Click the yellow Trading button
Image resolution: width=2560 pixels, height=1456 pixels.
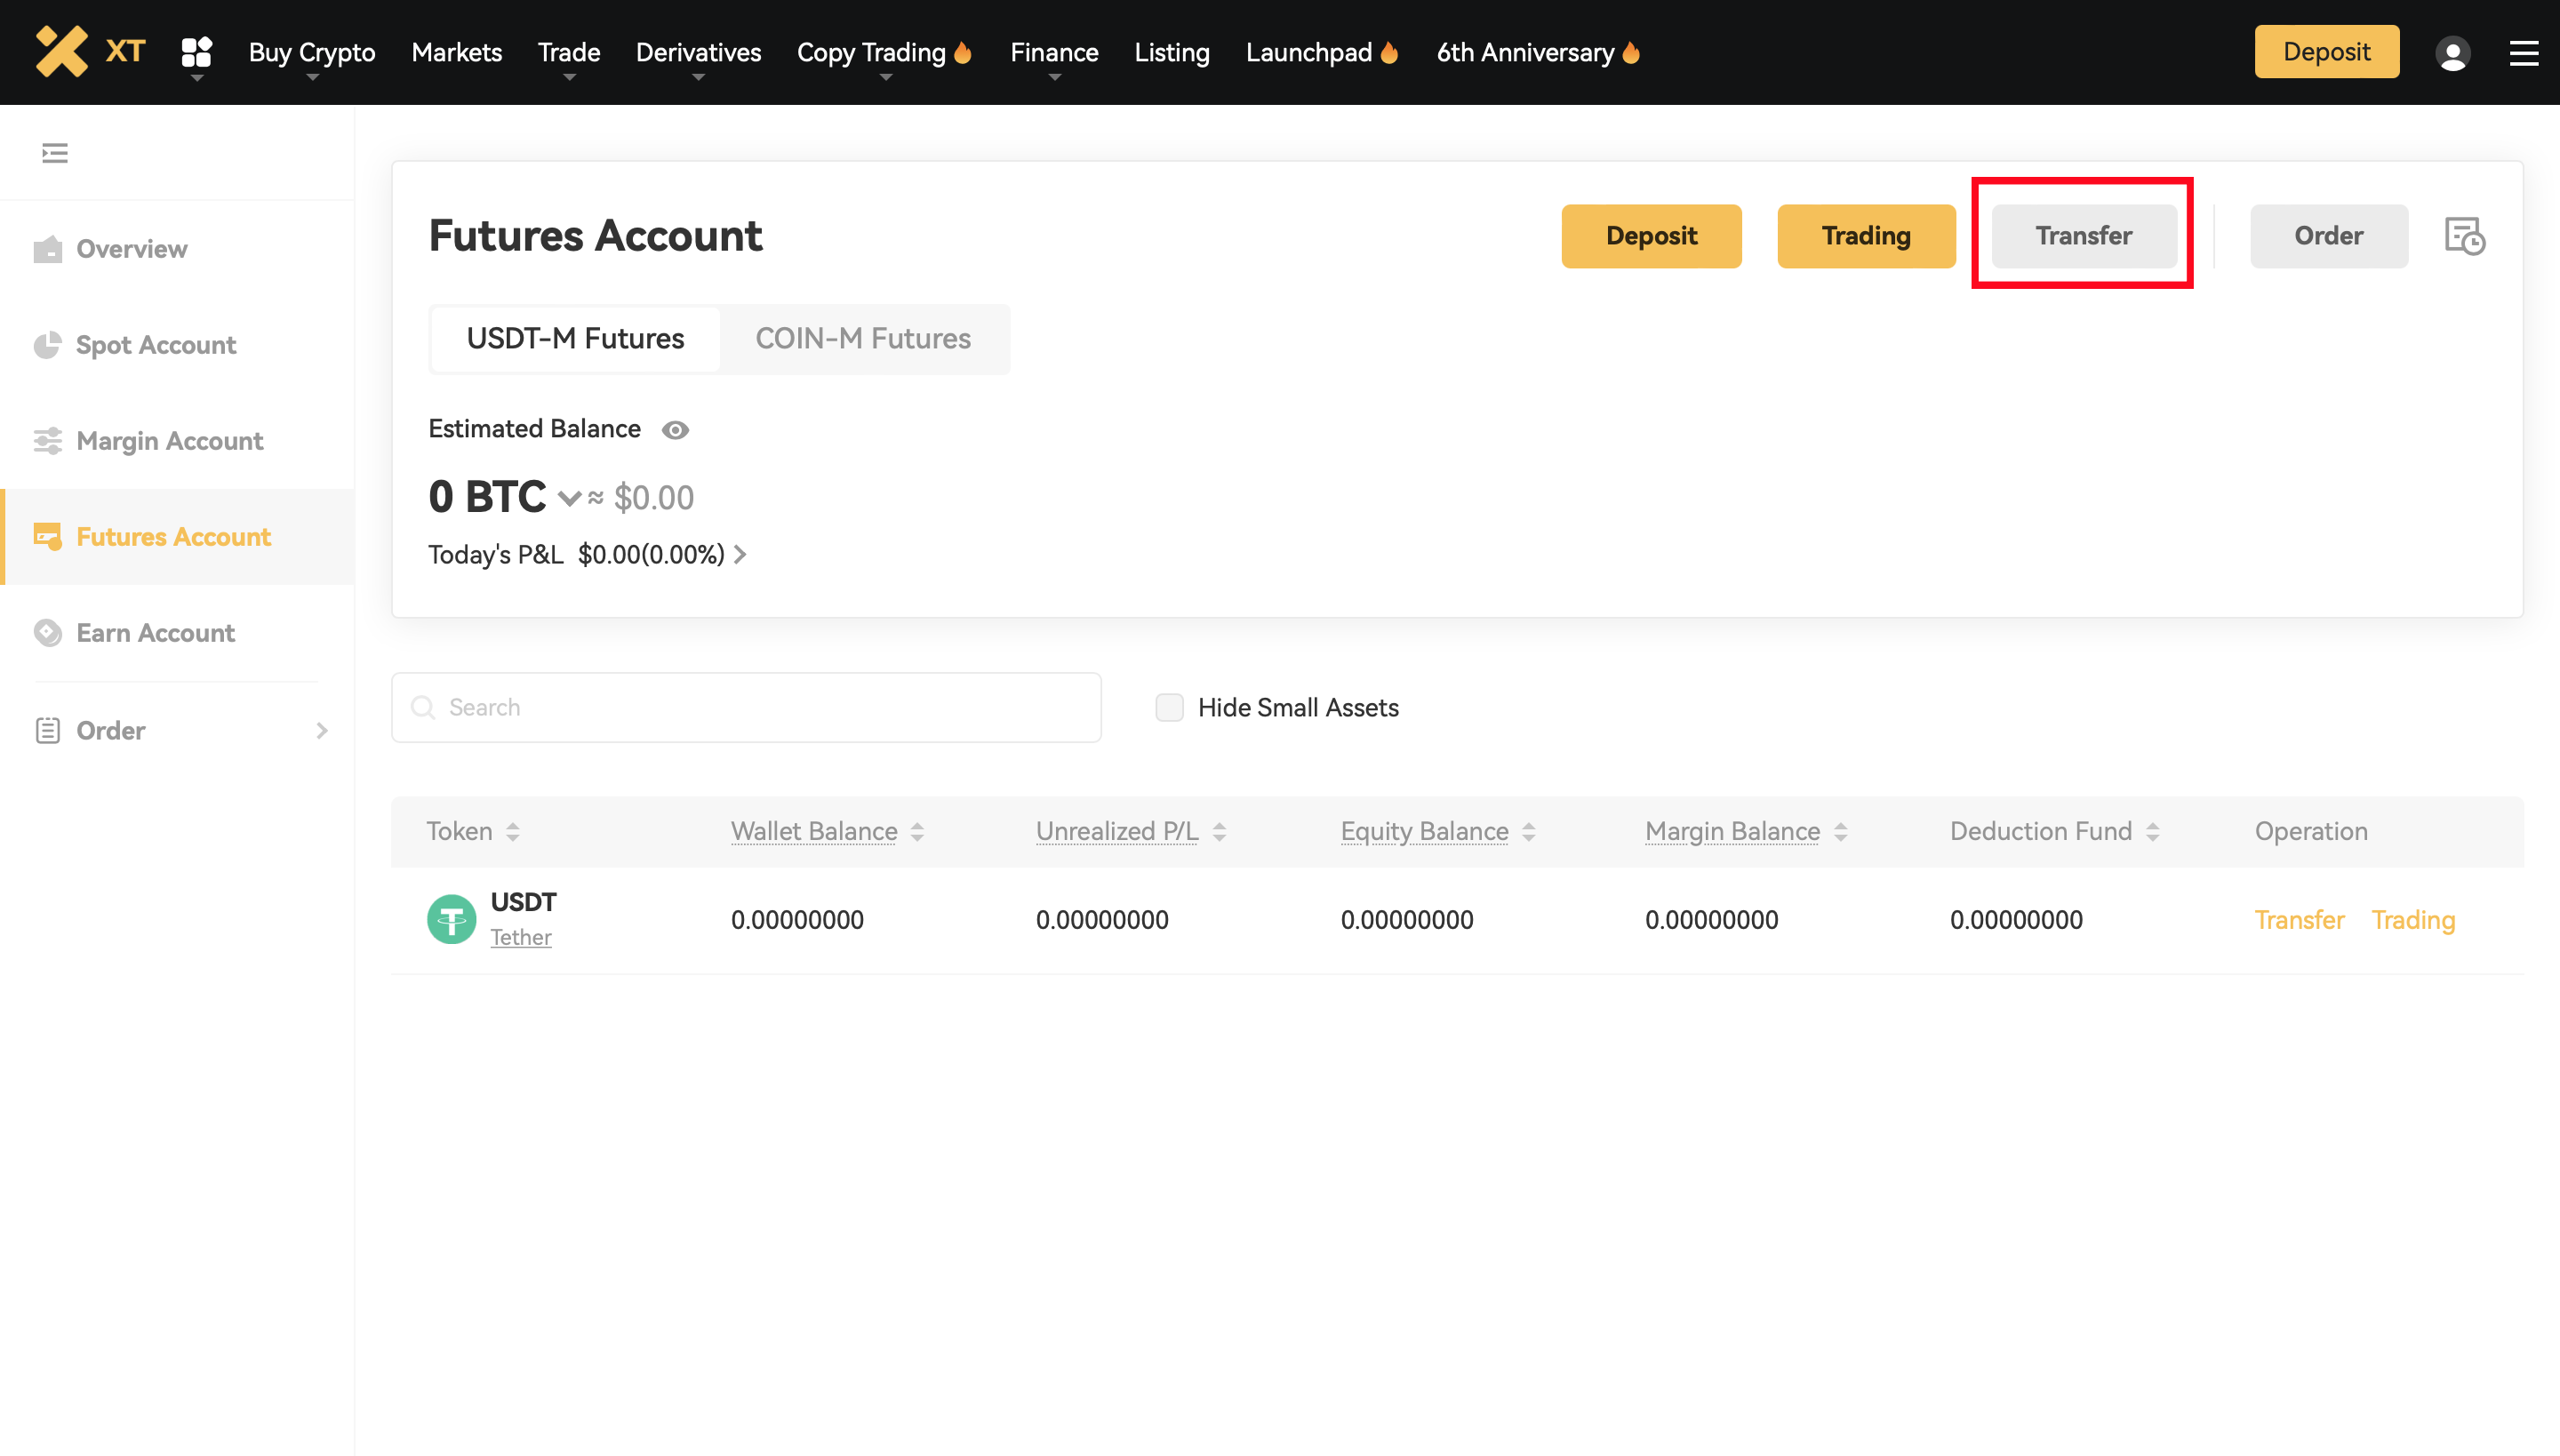(1866, 236)
